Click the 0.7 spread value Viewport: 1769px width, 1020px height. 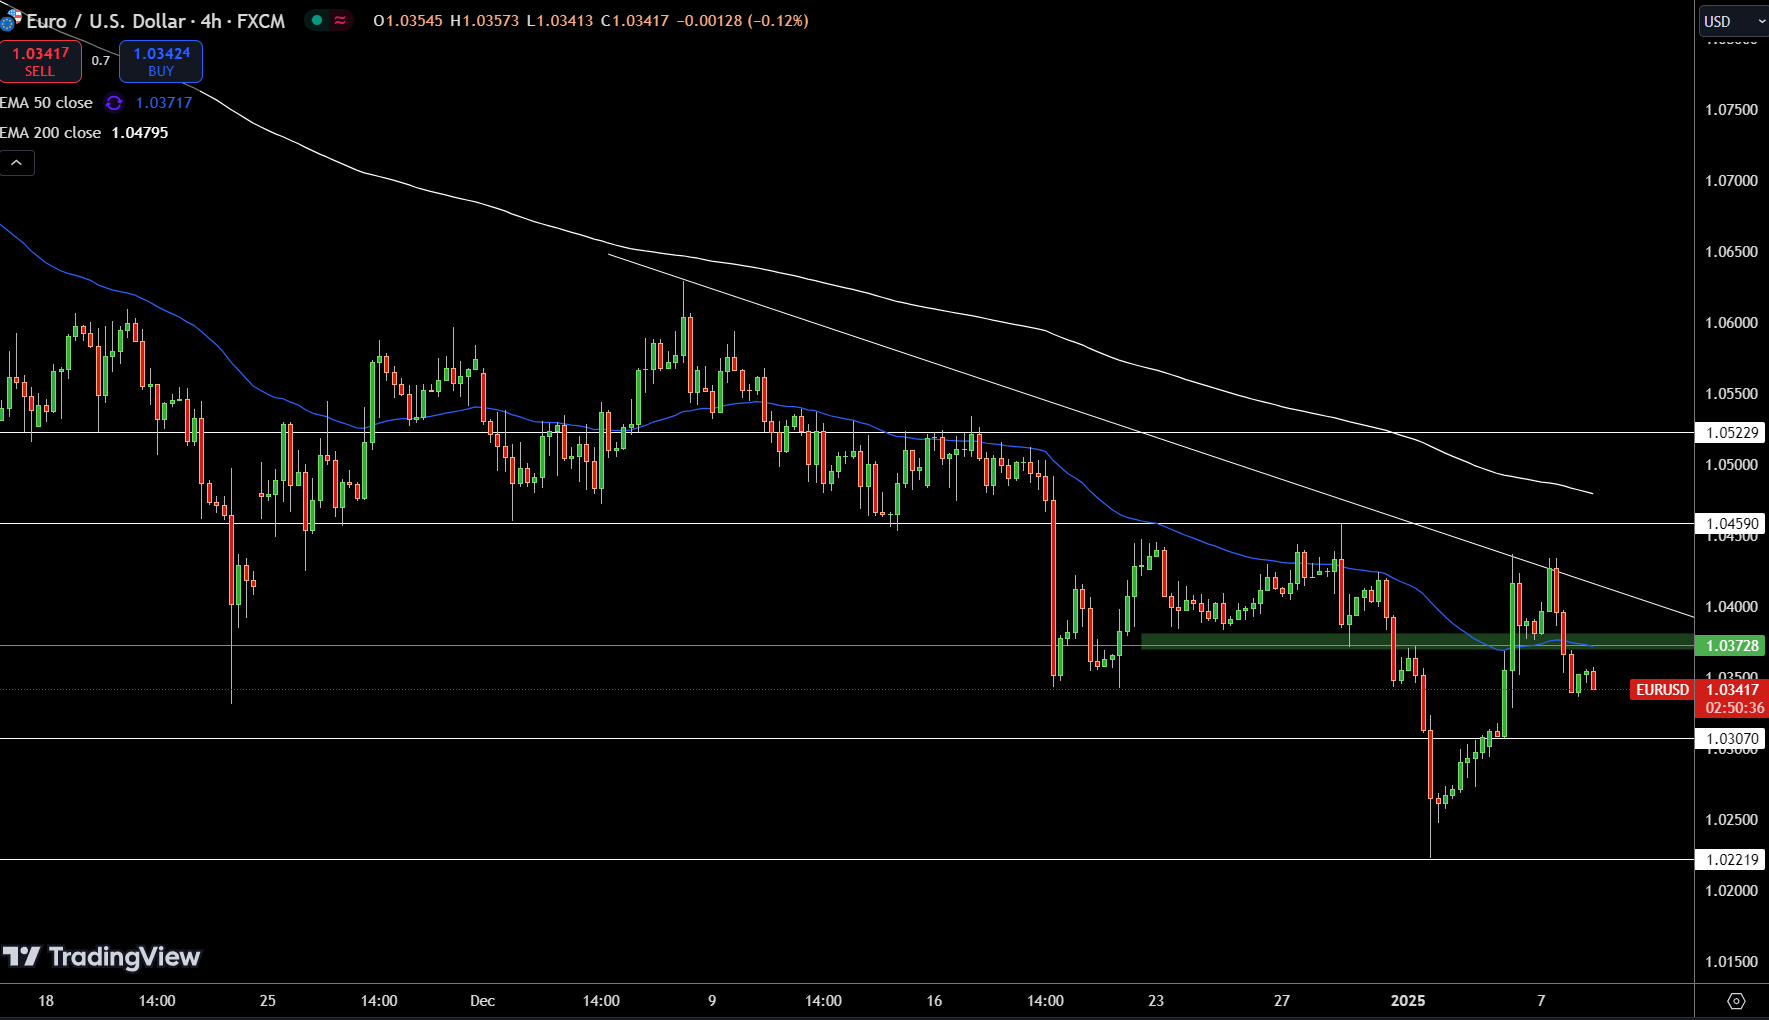(101, 61)
